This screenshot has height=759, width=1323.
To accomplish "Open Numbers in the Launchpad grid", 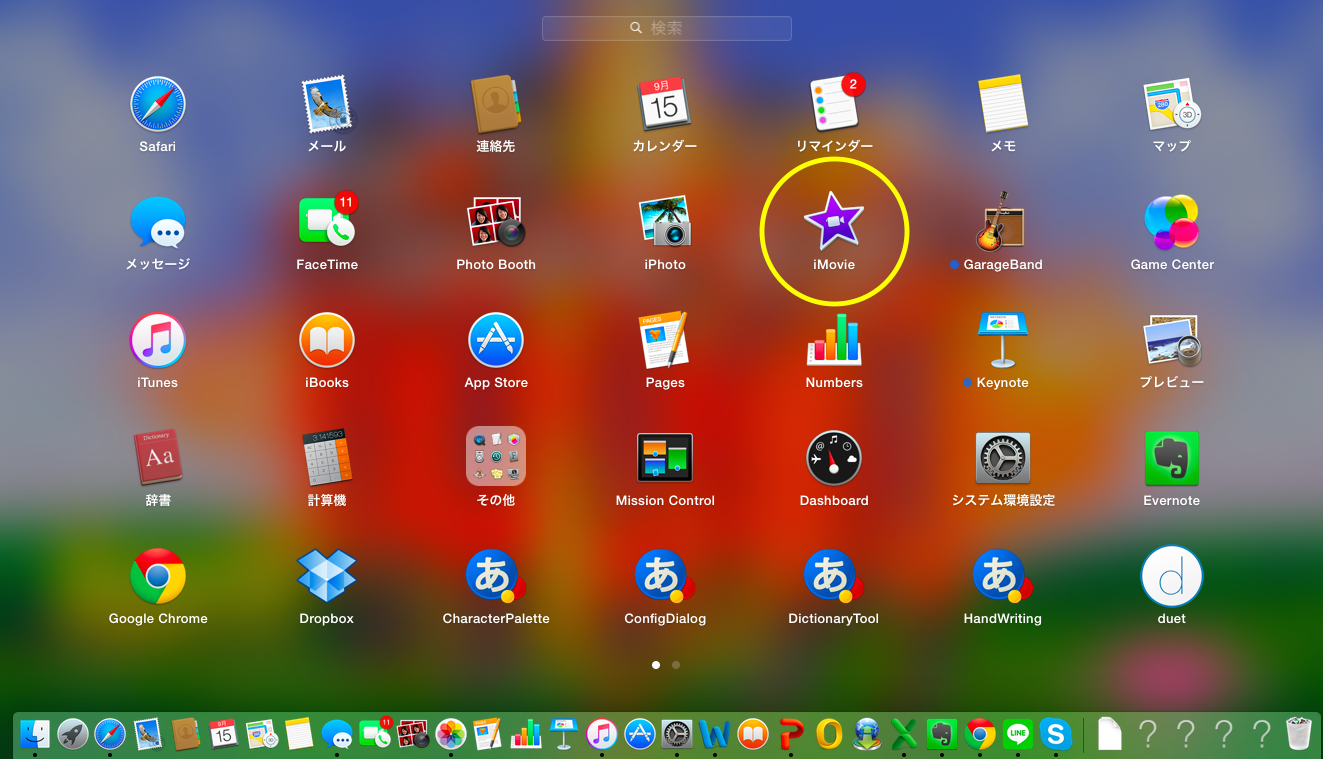I will pyautogui.click(x=834, y=340).
